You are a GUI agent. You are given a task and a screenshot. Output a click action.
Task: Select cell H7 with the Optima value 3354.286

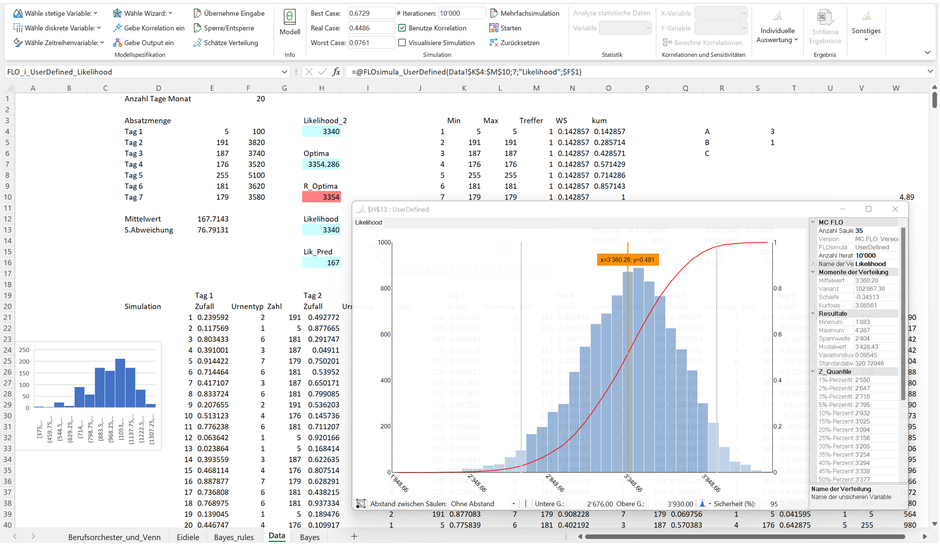coord(322,164)
